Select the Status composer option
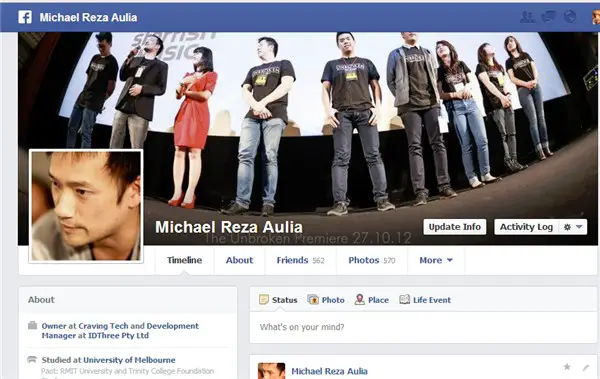Viewport: 600px width, 379px height. (278, 300)
